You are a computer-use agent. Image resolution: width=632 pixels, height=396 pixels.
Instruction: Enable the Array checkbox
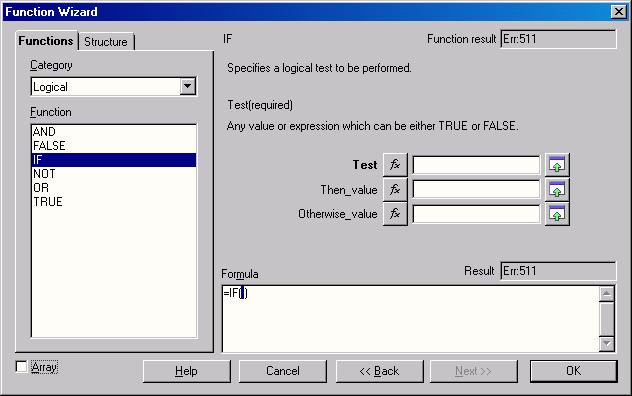21,367
